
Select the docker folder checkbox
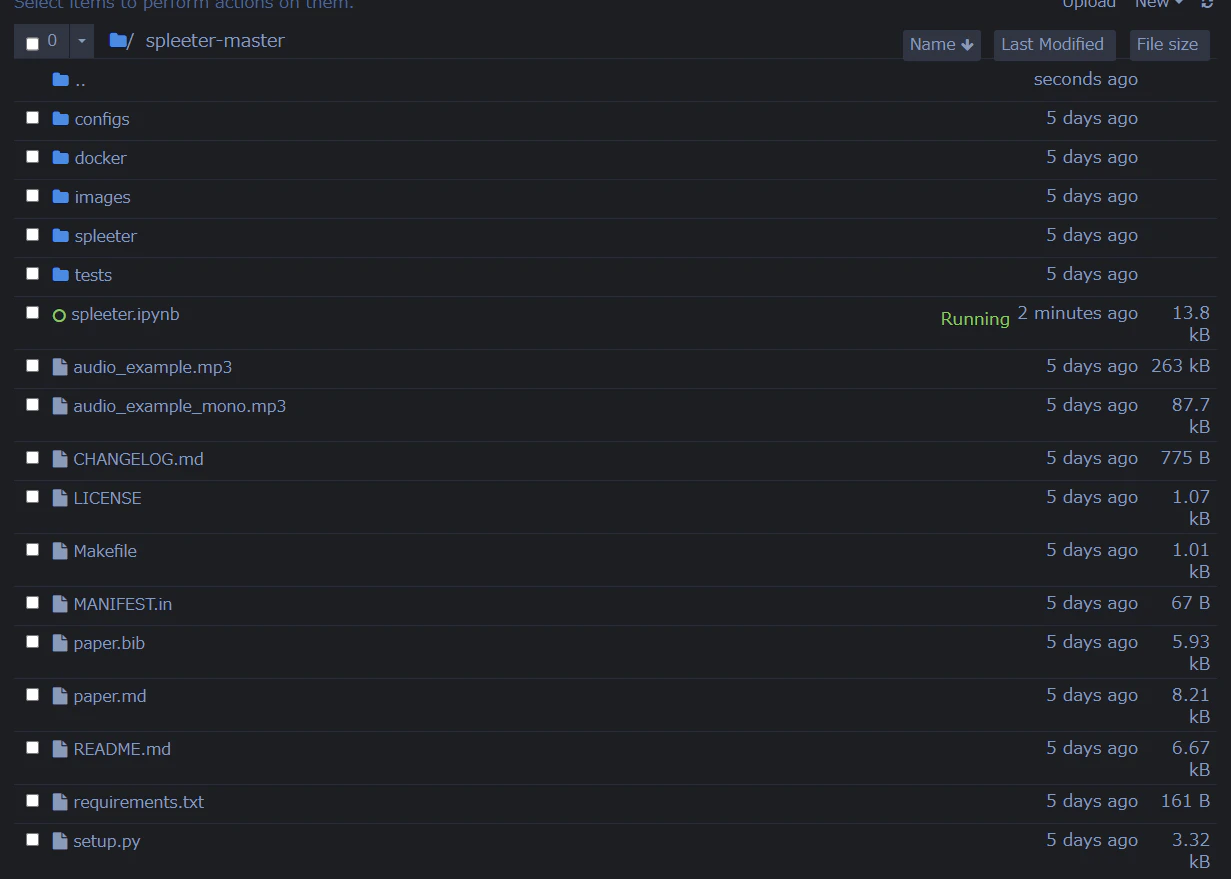click(32, 157)
